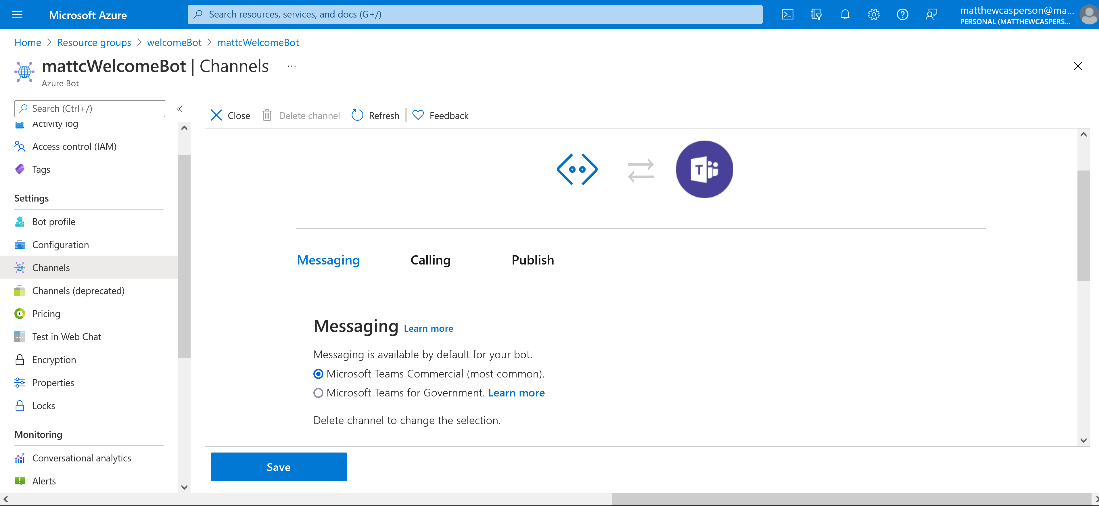
Task: Launch Cloud Shell from the top bar
Action: pos(788,14)
